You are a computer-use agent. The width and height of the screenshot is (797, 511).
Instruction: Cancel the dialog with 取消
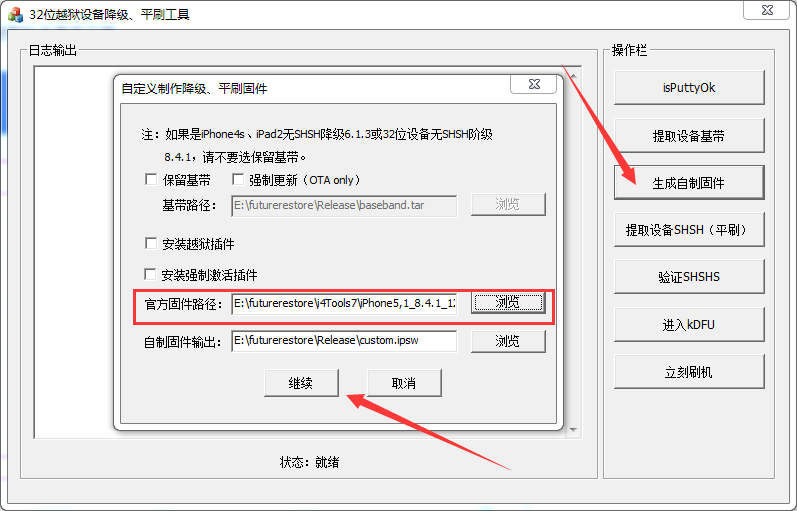pyautogui.click(x=404, y=383)
